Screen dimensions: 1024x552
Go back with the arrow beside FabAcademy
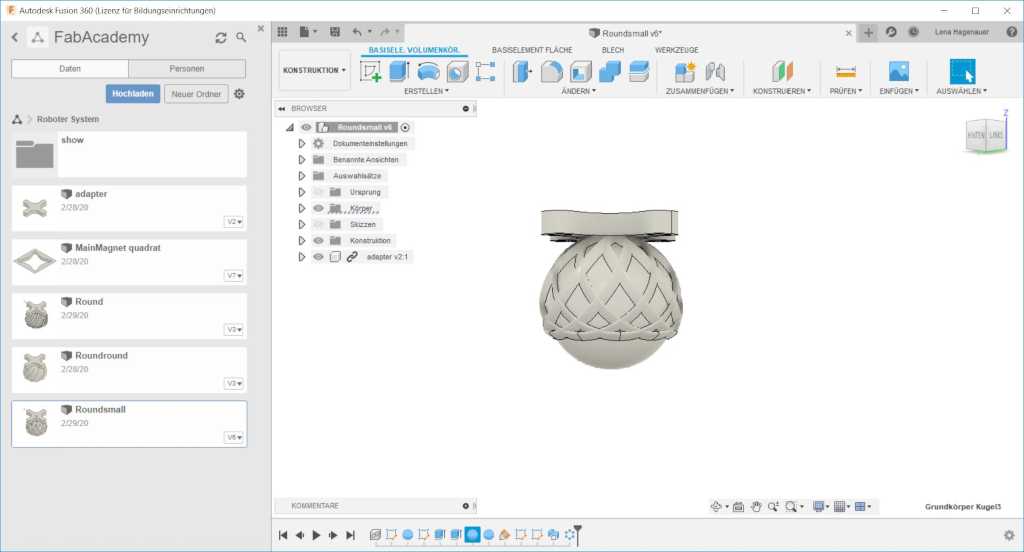pyautogui.click(x=15, y=38)
